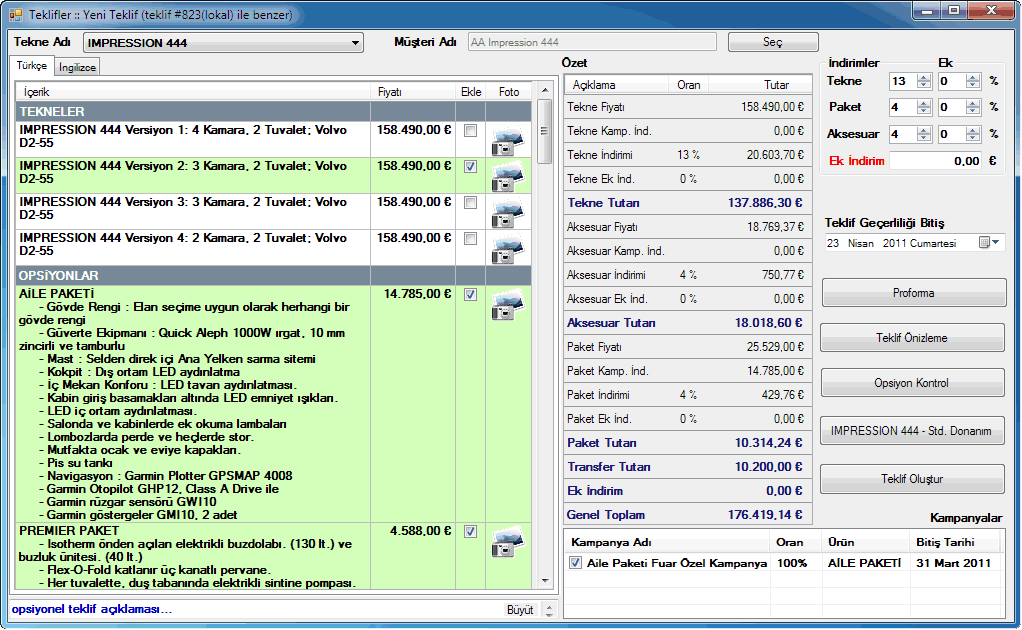The height and width of the screenshot is (630, 1022).
Task: Enable Versiyon 1 Ekle checkbox
Action: point(470,131)
